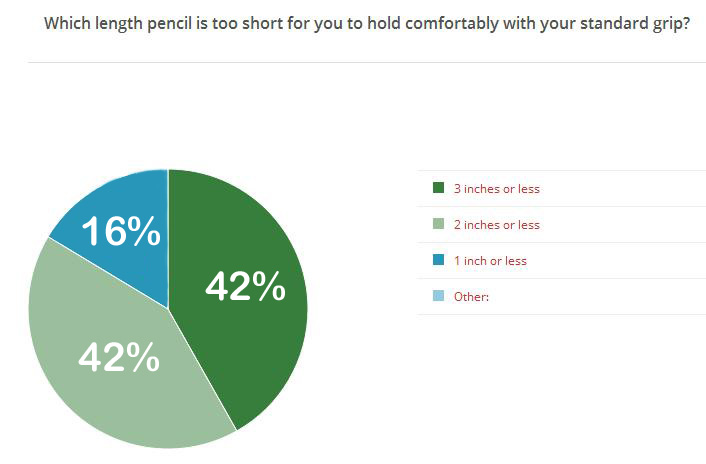
Task: Click the 42% label on light green slice
Action: coord(119,357)
